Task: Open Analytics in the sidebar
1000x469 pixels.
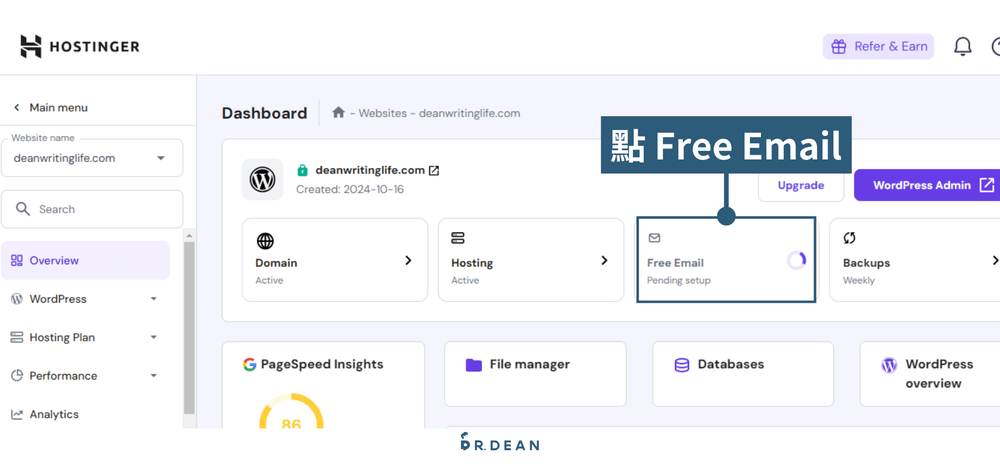Action: coord(54,414)
